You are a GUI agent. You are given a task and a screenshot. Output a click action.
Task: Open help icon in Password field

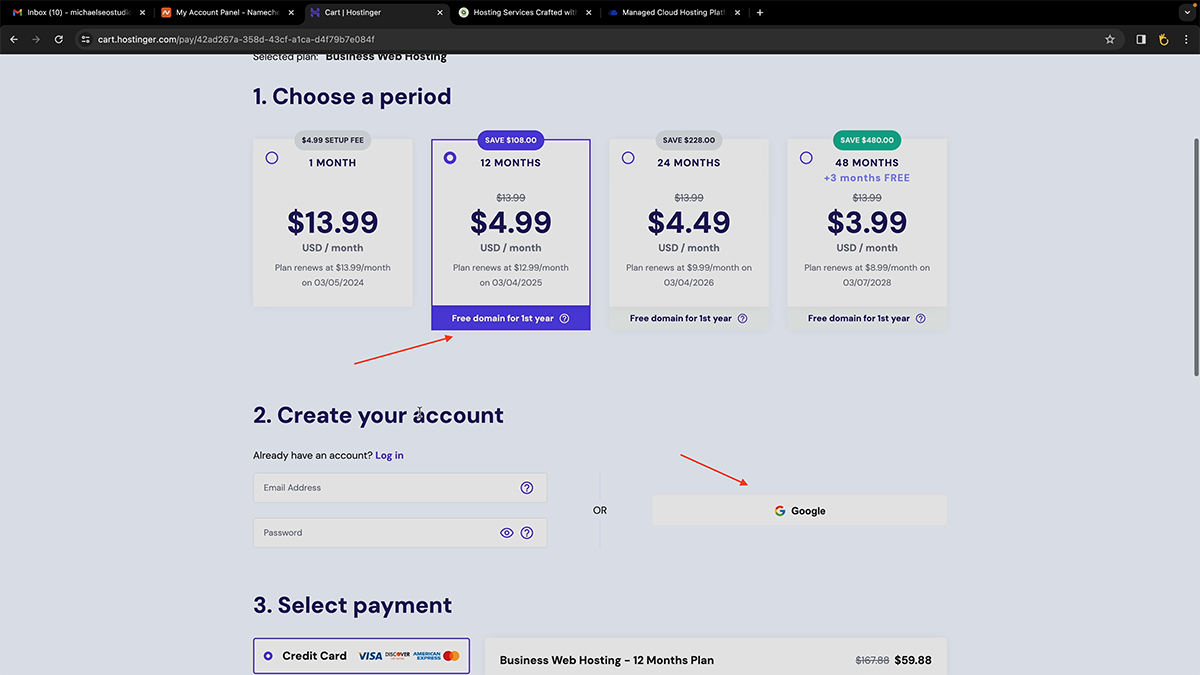[x=527, y=533]
